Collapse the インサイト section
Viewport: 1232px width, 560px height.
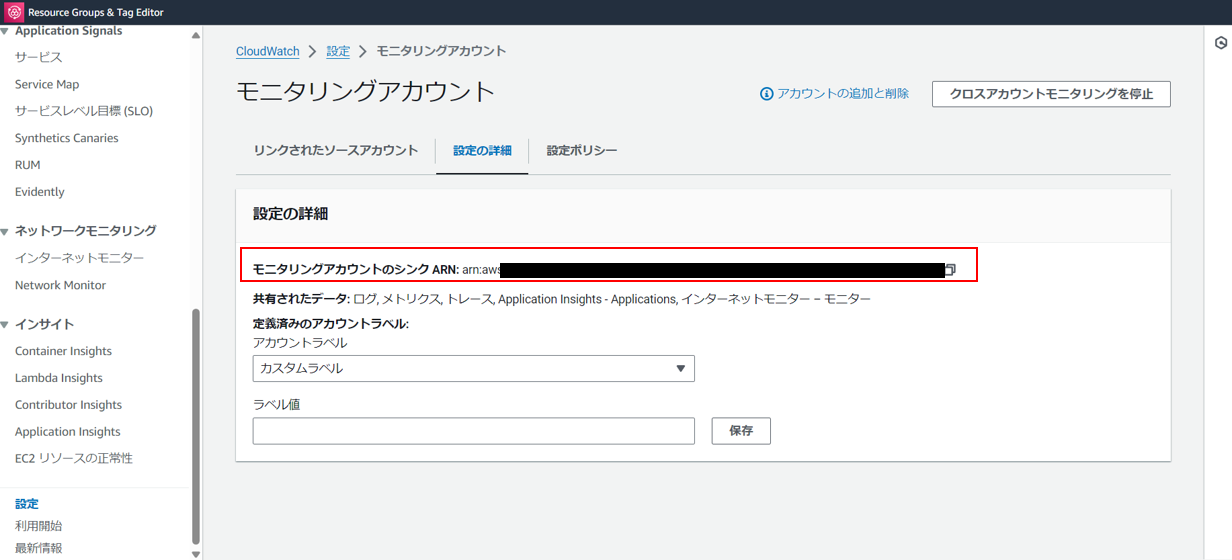pyautogui.click(x=5, y=325)
